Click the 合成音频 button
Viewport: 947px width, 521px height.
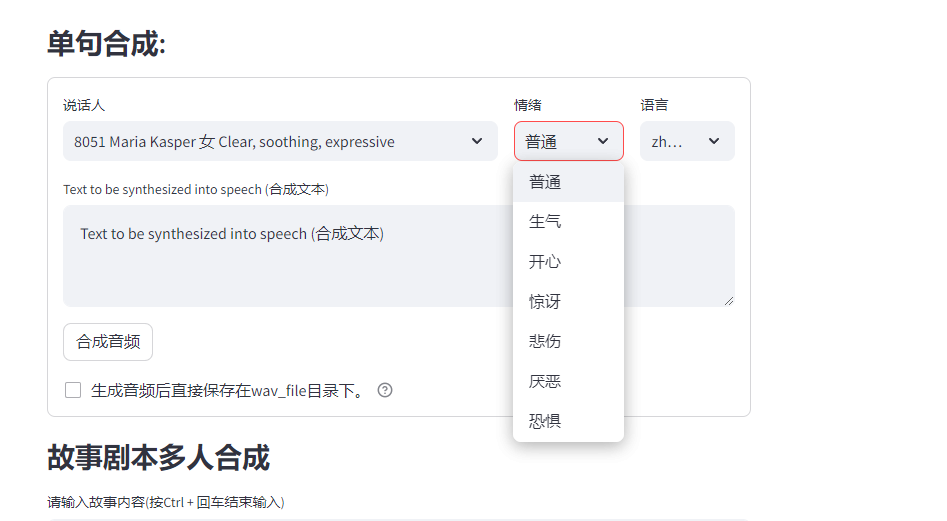pyautogui.click(x=108, y=342)
